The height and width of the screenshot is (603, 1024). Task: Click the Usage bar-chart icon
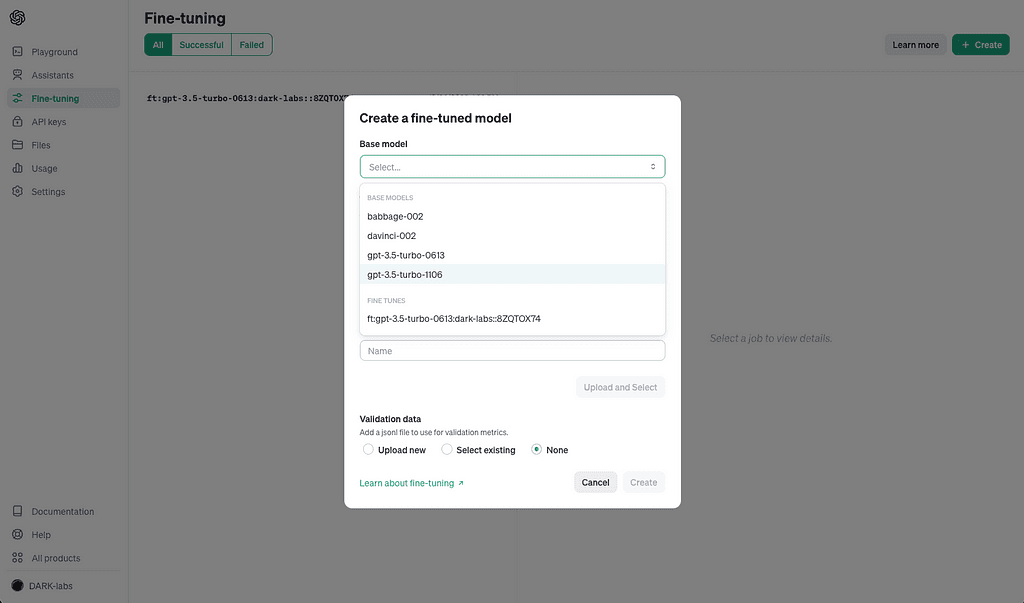(18, 168)
